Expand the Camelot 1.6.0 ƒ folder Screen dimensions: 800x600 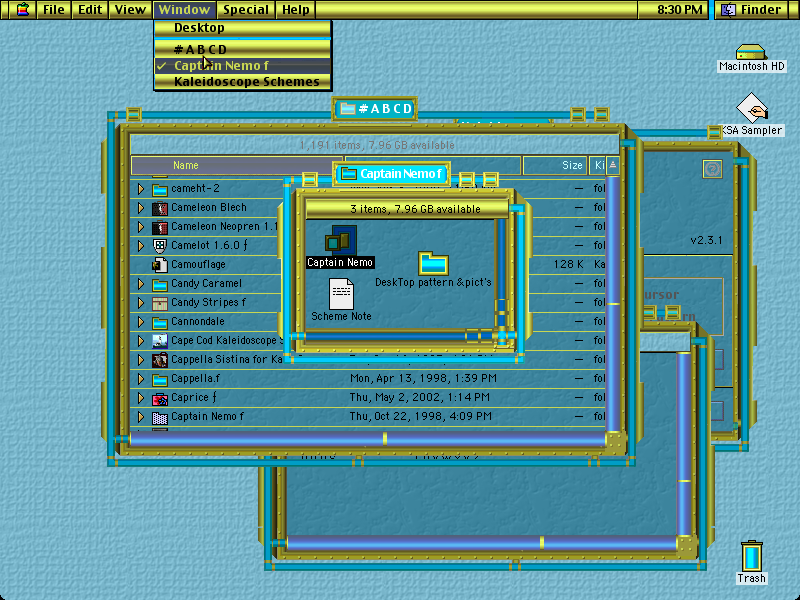tap(141, 245)
